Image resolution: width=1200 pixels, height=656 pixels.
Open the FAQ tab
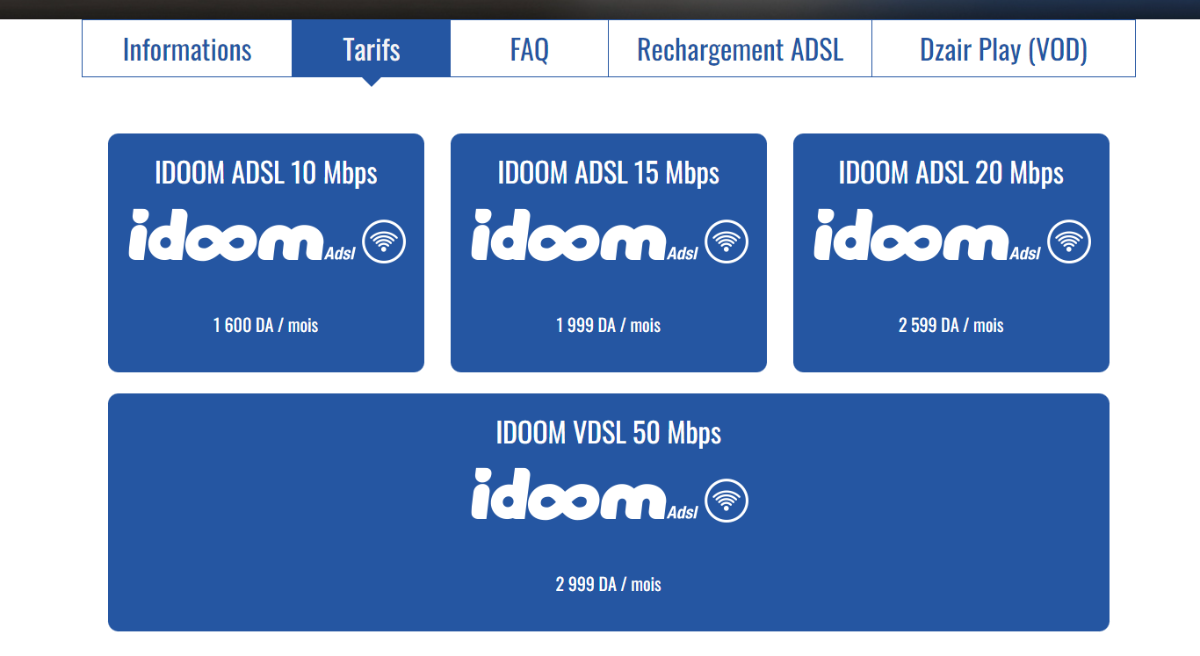tap(529, 49)
